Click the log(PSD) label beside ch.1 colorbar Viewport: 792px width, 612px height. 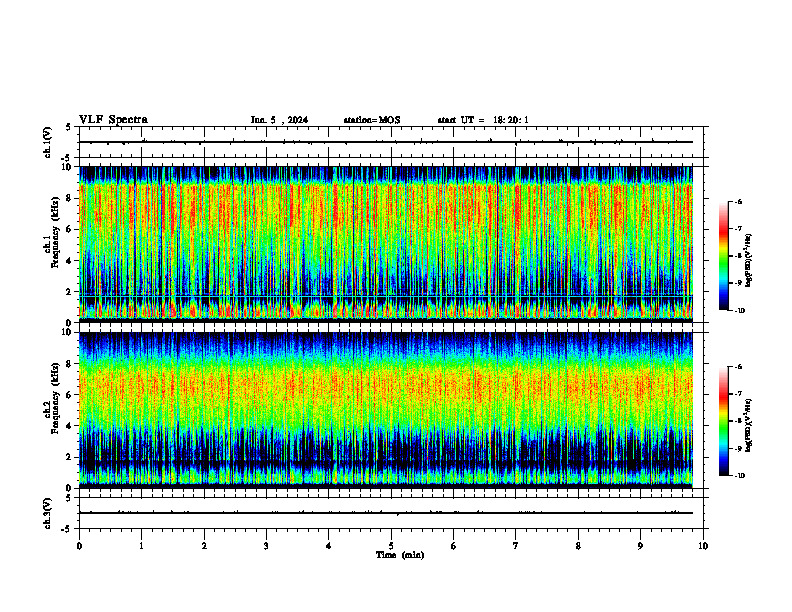point(749,261)
